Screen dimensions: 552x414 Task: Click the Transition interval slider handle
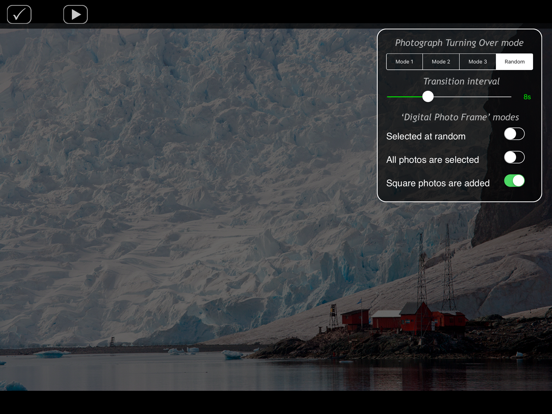coord(428,96)
